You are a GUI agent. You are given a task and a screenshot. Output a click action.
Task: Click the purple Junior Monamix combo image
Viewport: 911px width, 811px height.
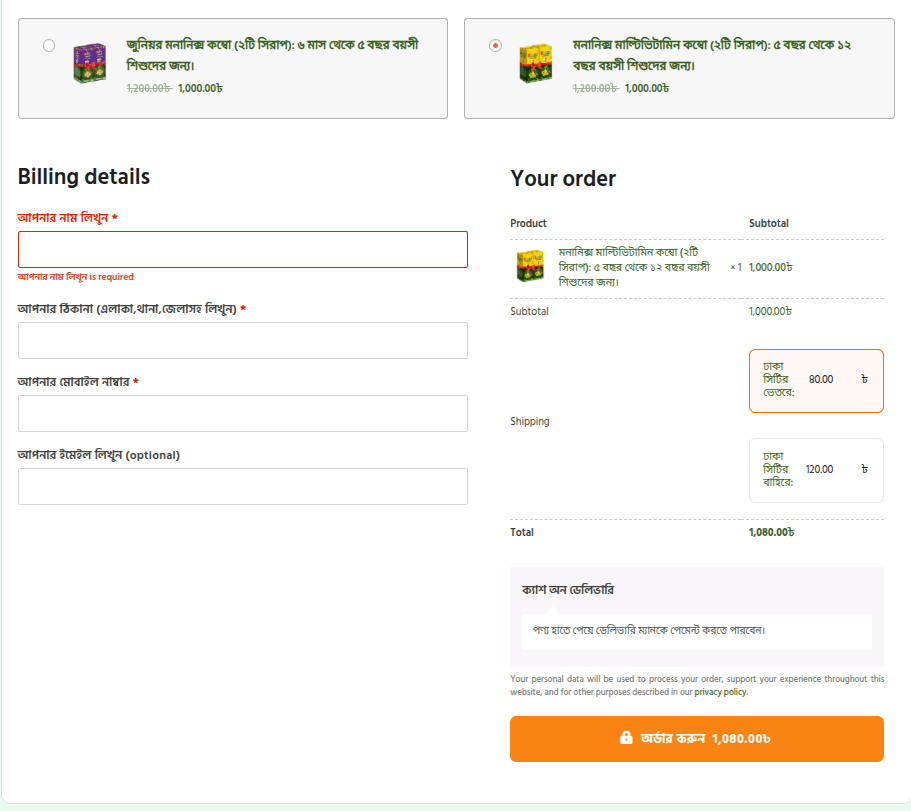click(89, 62)
